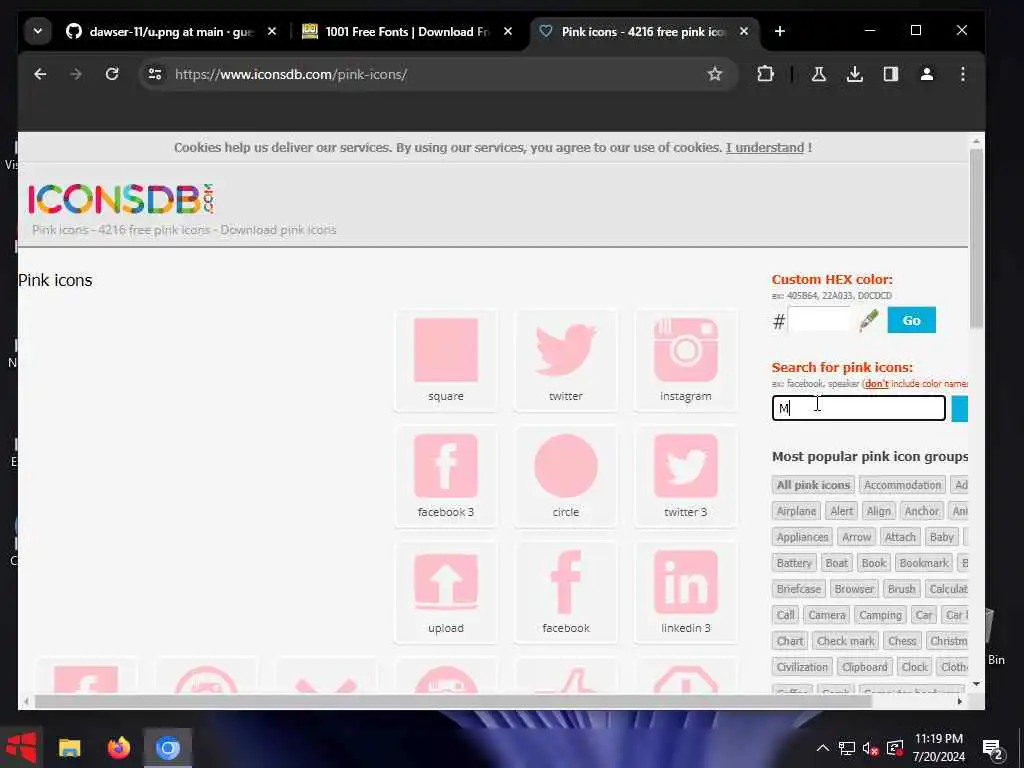The image size is (1024, 768).
Task: Toggle the browser side panel
Action: pyautogui.click(x=891, y=74)
